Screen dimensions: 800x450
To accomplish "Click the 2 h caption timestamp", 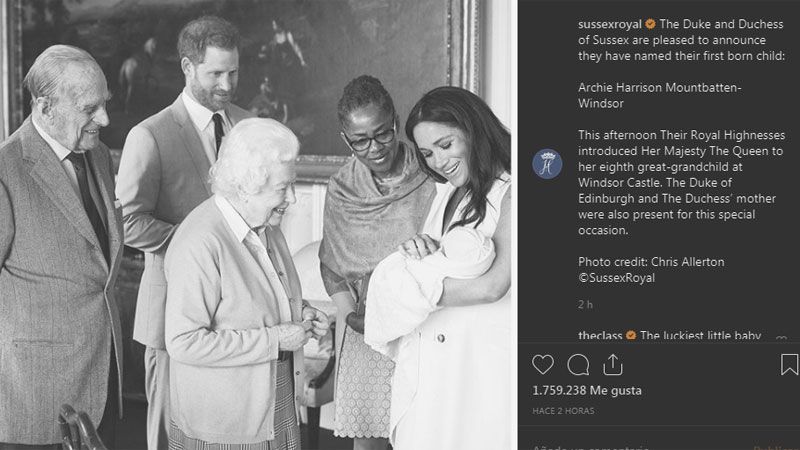I will [585, 305].
